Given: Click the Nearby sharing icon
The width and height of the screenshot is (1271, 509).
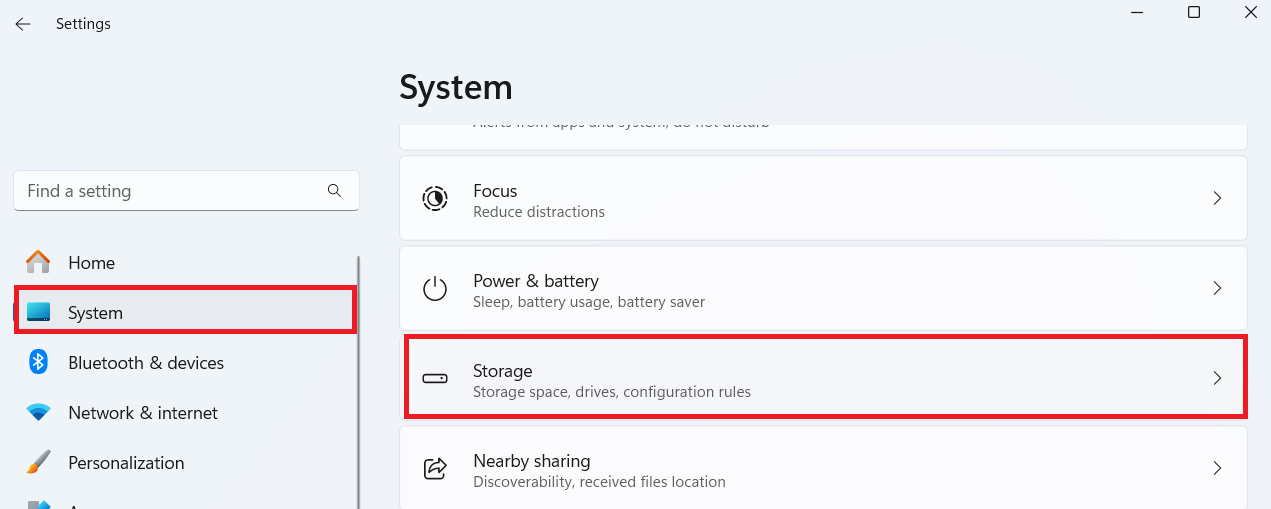Looking at the screenshot, I should coord(435,468).
